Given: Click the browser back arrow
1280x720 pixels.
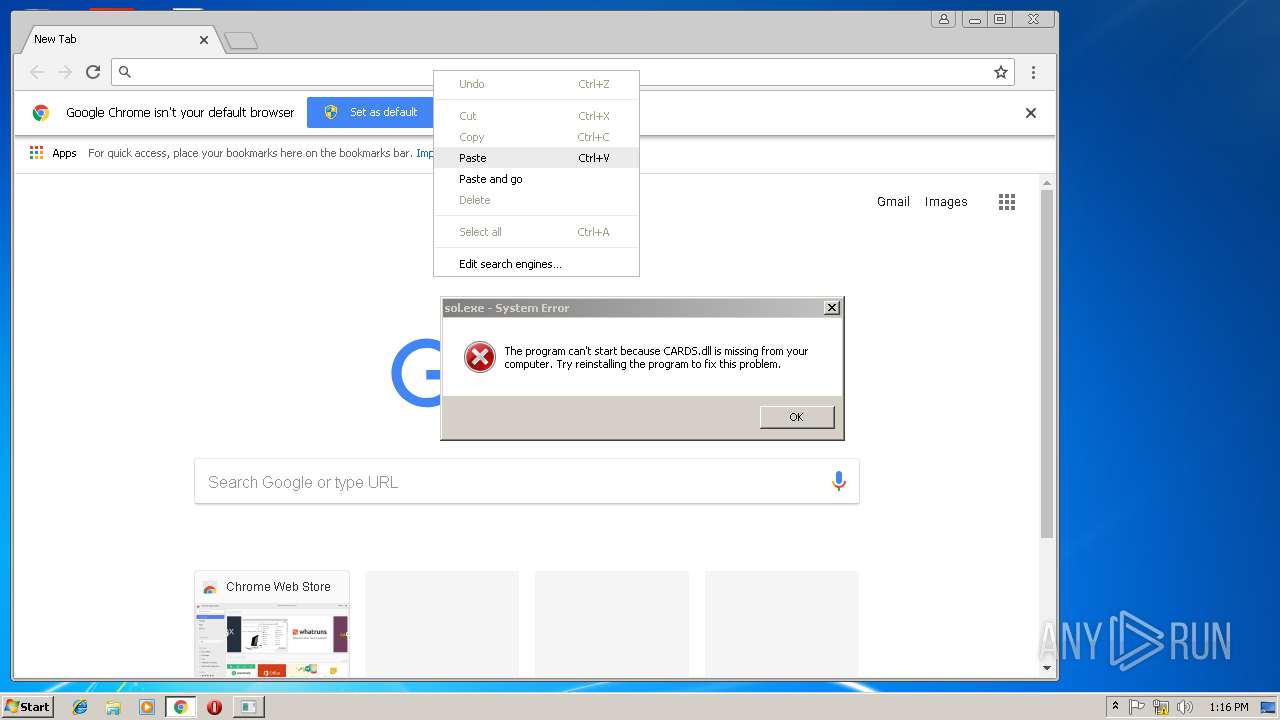Looking at the screenshot, I should 37,72.
